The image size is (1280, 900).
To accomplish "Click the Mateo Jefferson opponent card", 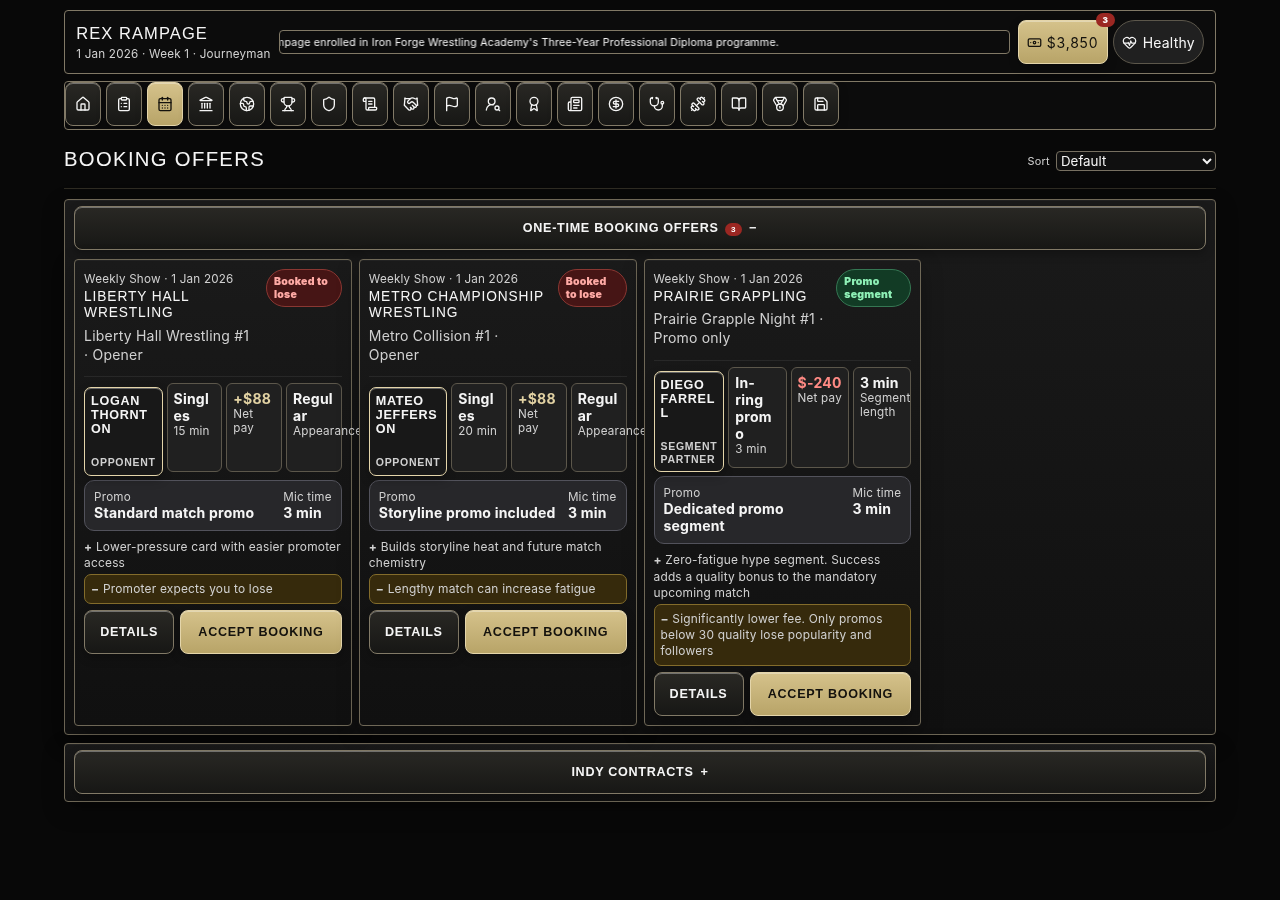I will pyautogui.click(x=408, y=431).
